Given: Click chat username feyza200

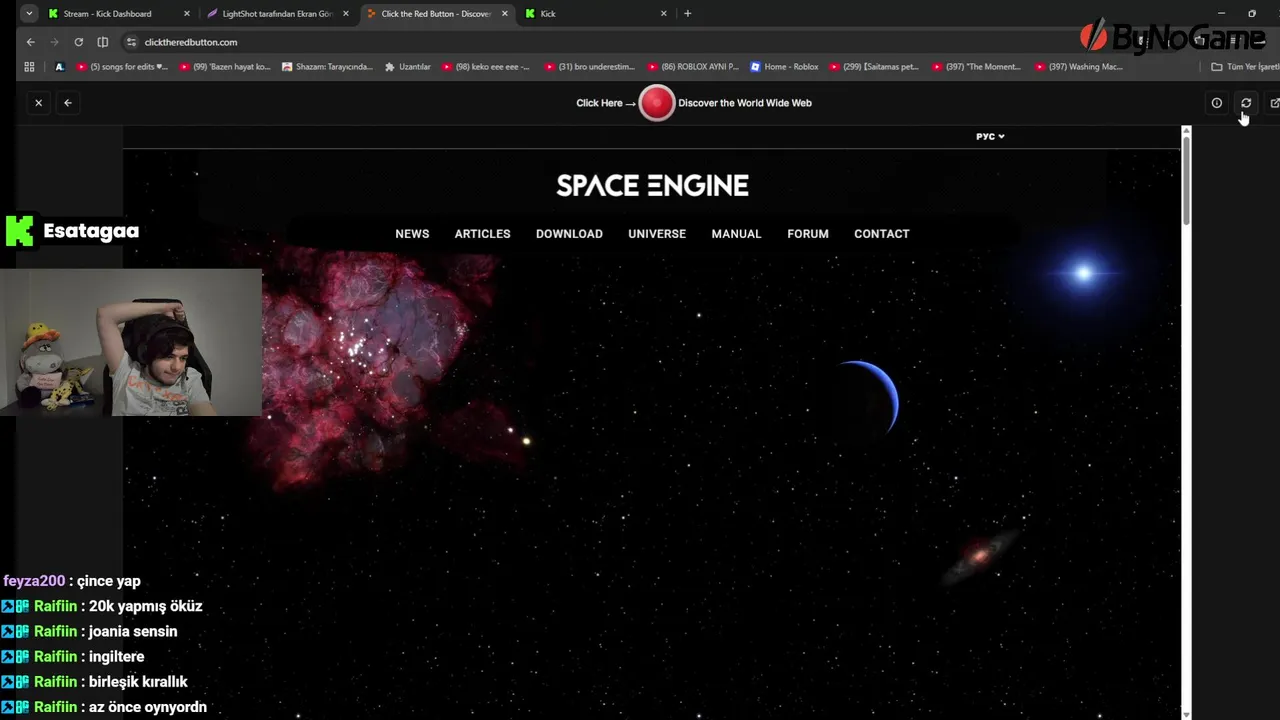Looking at the screenshot, I should 34,581.
